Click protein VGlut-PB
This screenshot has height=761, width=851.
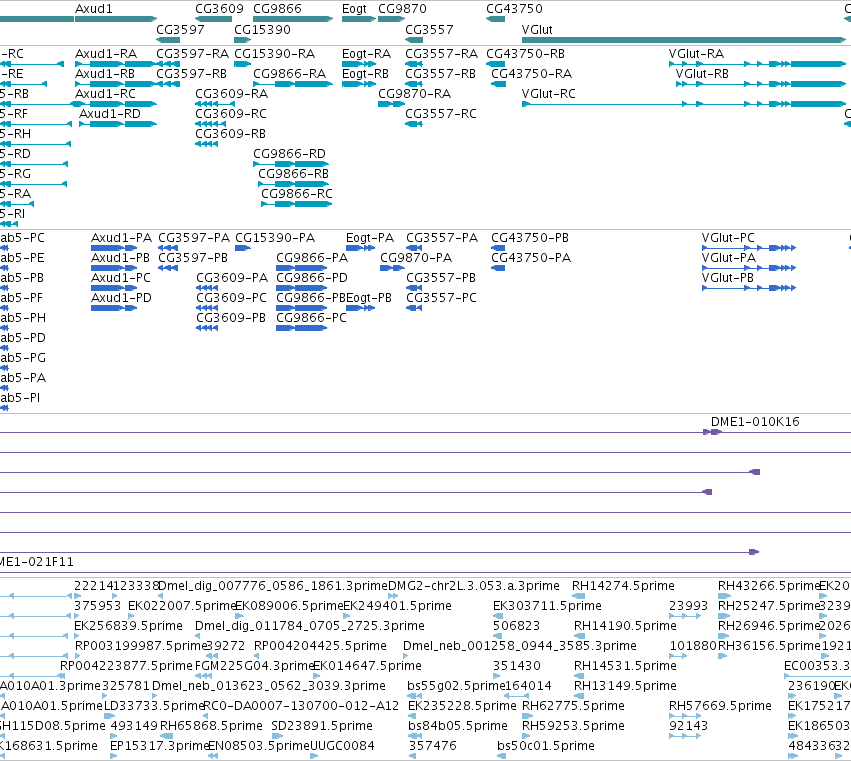click(728, 277)
